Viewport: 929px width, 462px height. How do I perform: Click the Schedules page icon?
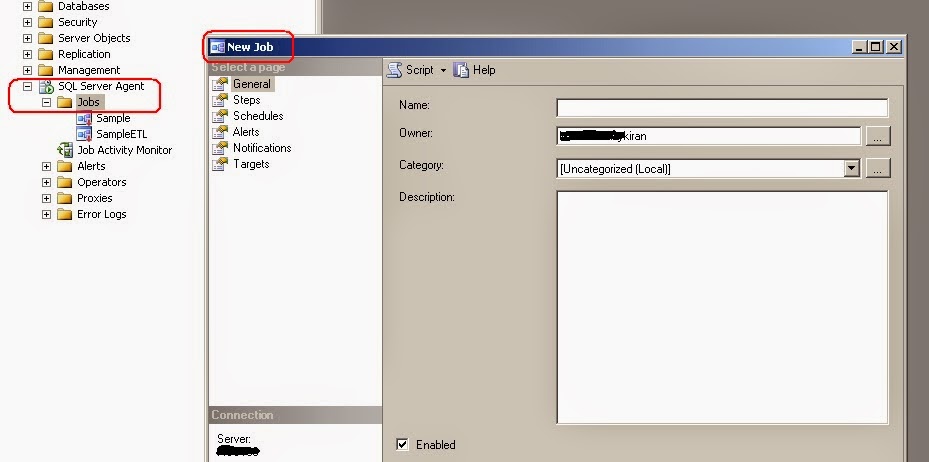pos(220,116)
